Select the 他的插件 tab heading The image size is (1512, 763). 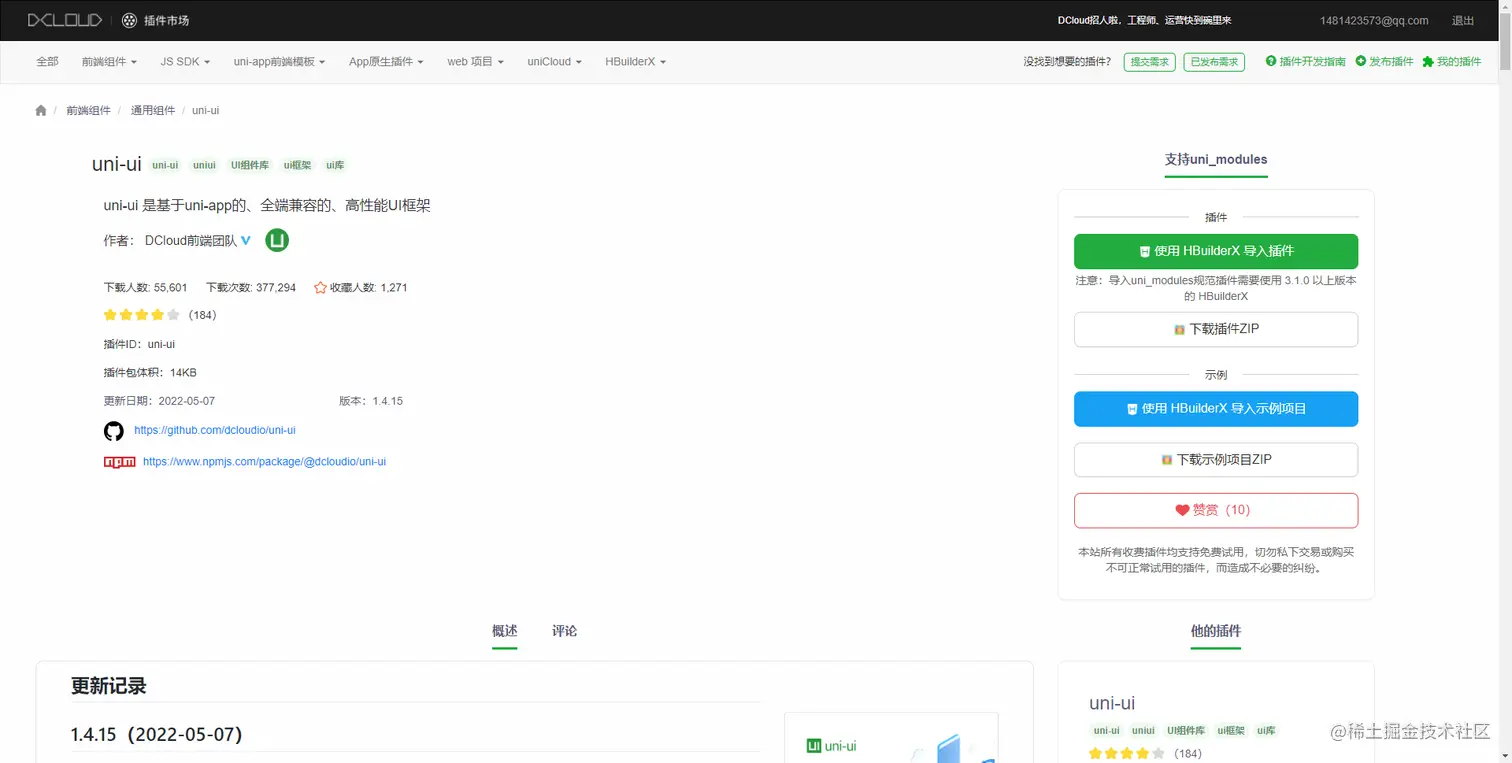tap(1216, 631)
